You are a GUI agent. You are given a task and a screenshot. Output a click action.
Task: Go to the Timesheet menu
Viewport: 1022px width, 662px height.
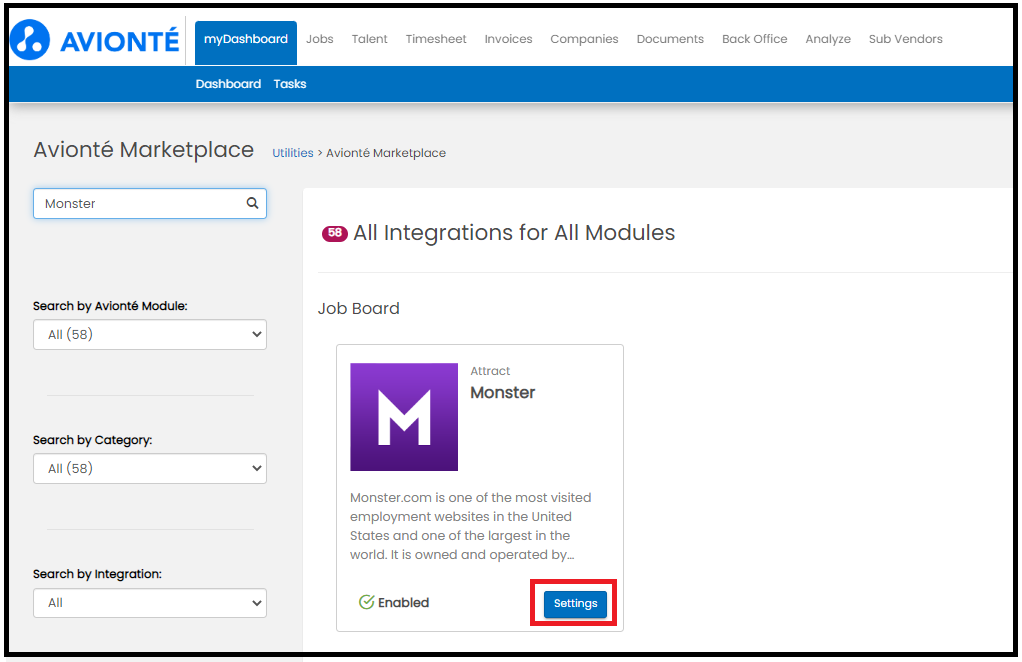436,39
